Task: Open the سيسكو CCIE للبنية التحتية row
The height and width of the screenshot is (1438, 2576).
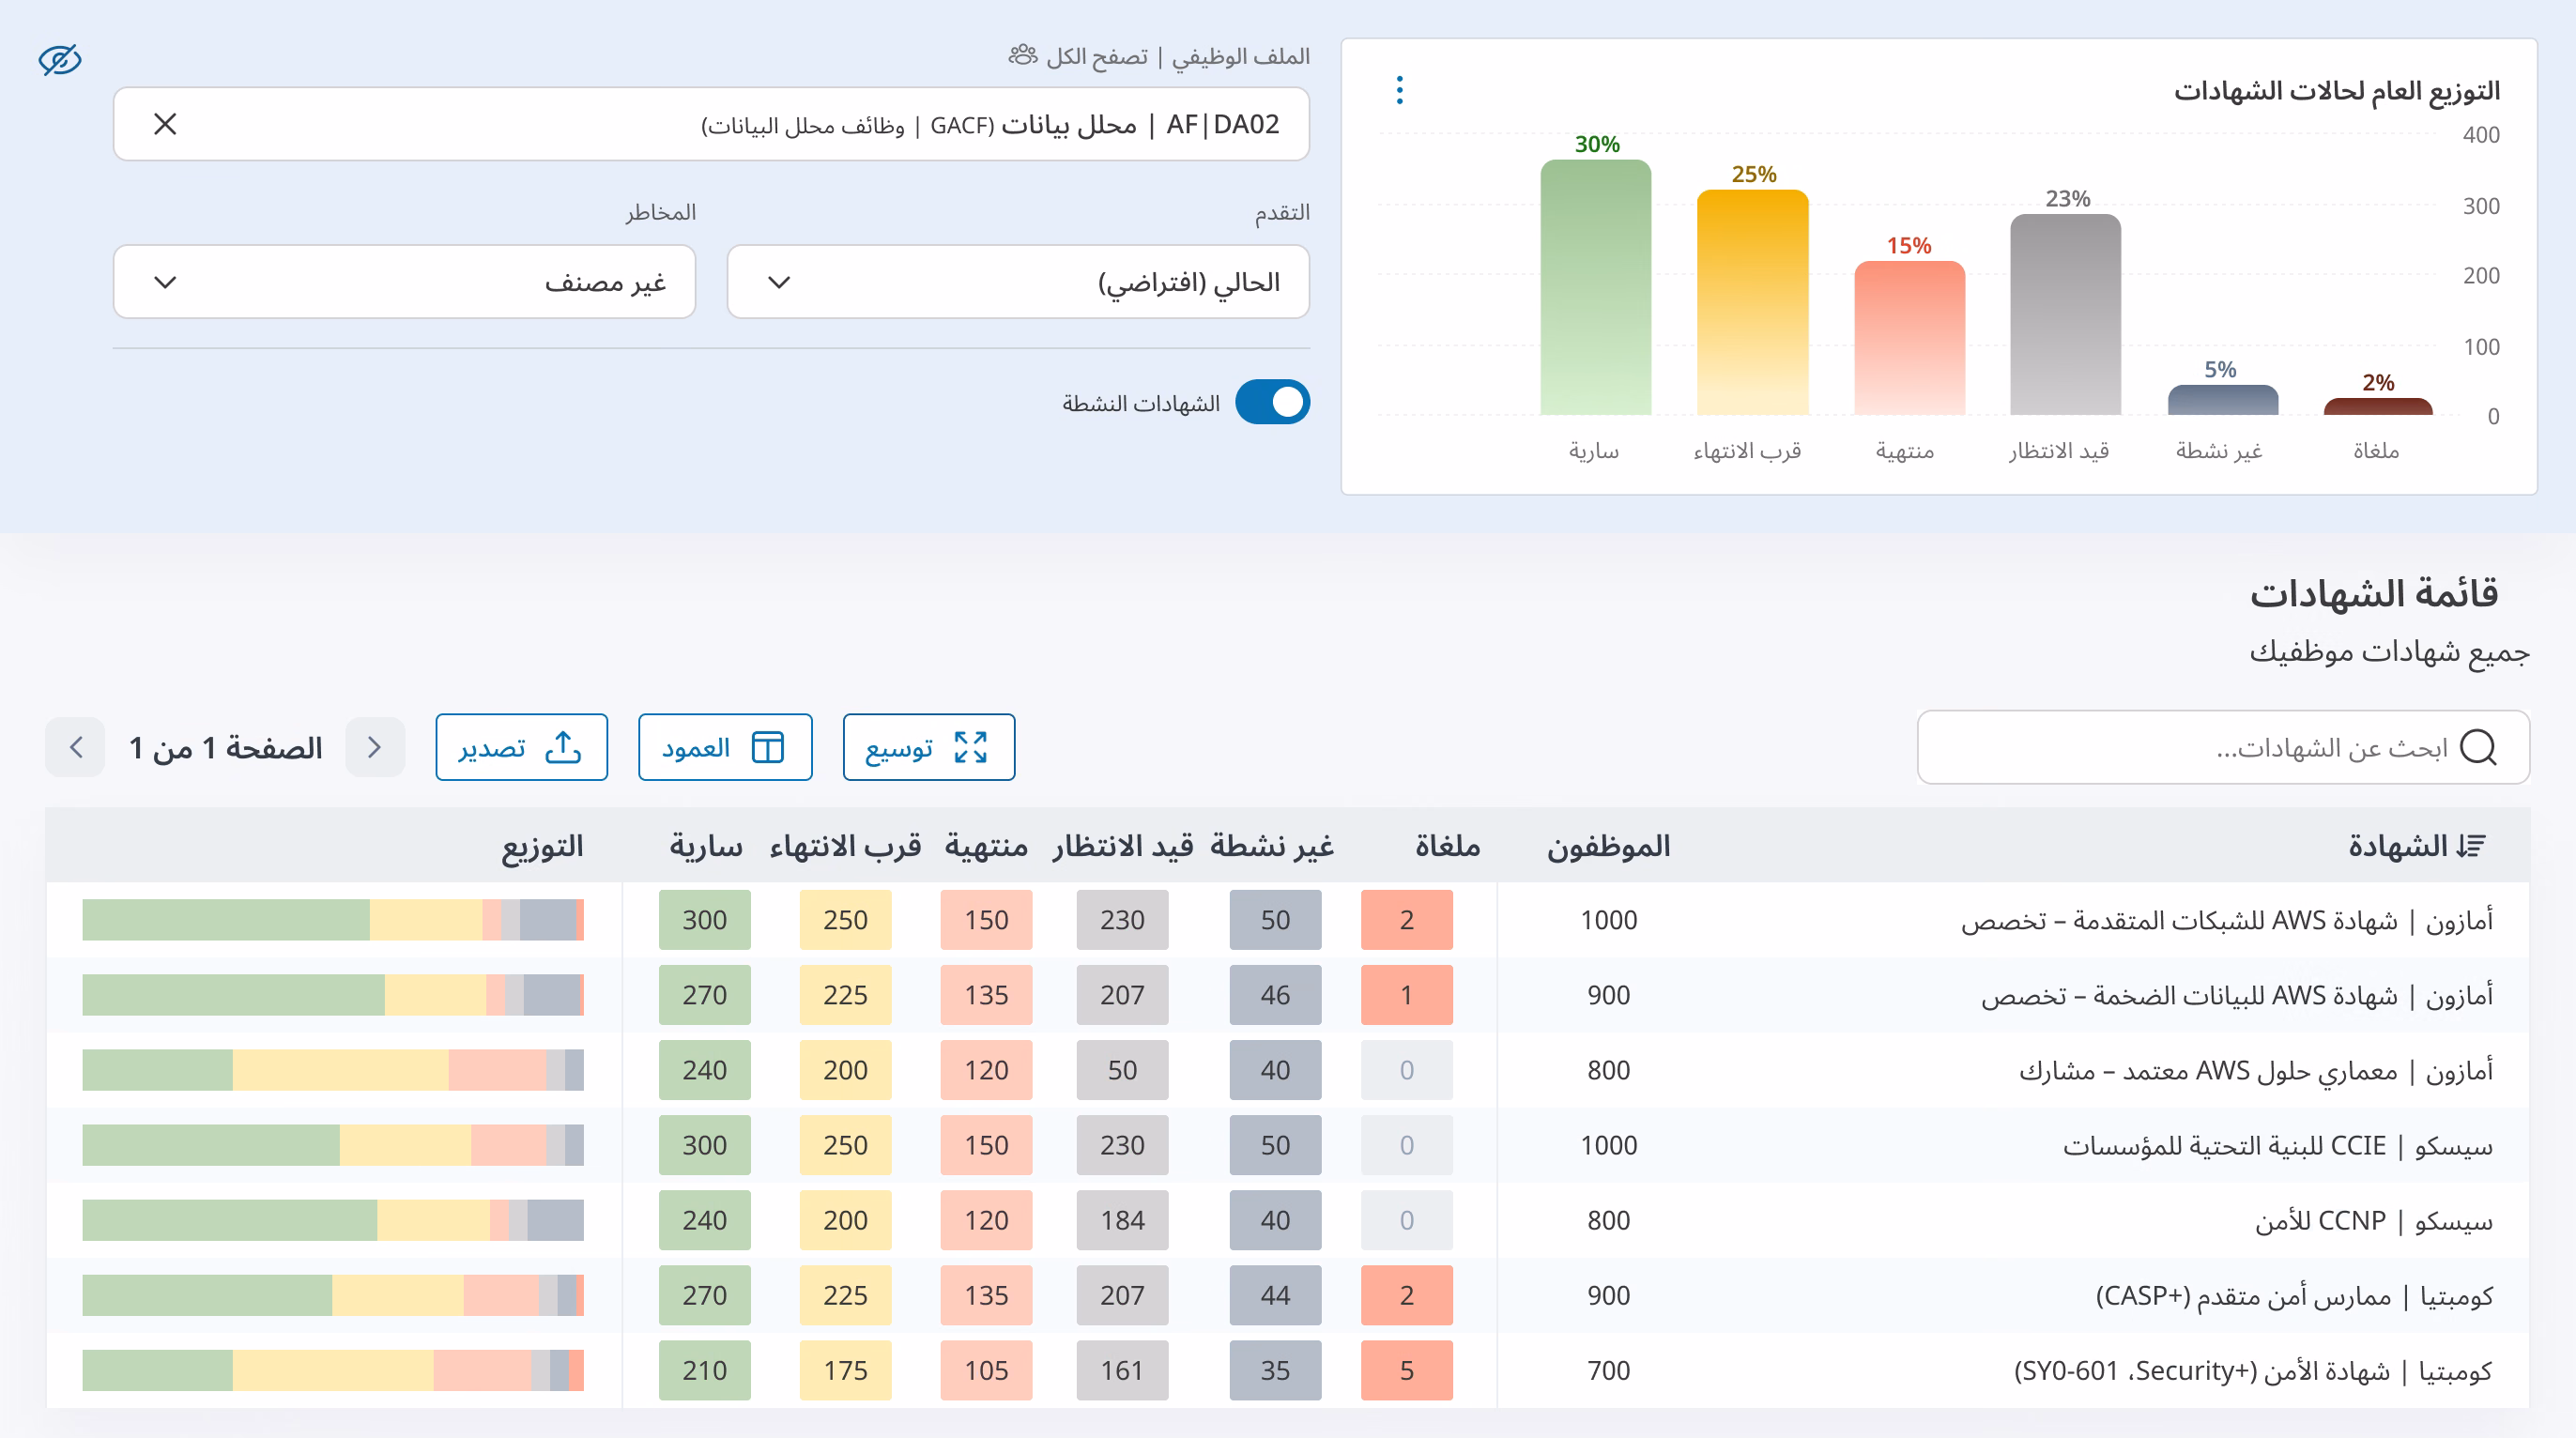Action: [x=1288, y=1145]
